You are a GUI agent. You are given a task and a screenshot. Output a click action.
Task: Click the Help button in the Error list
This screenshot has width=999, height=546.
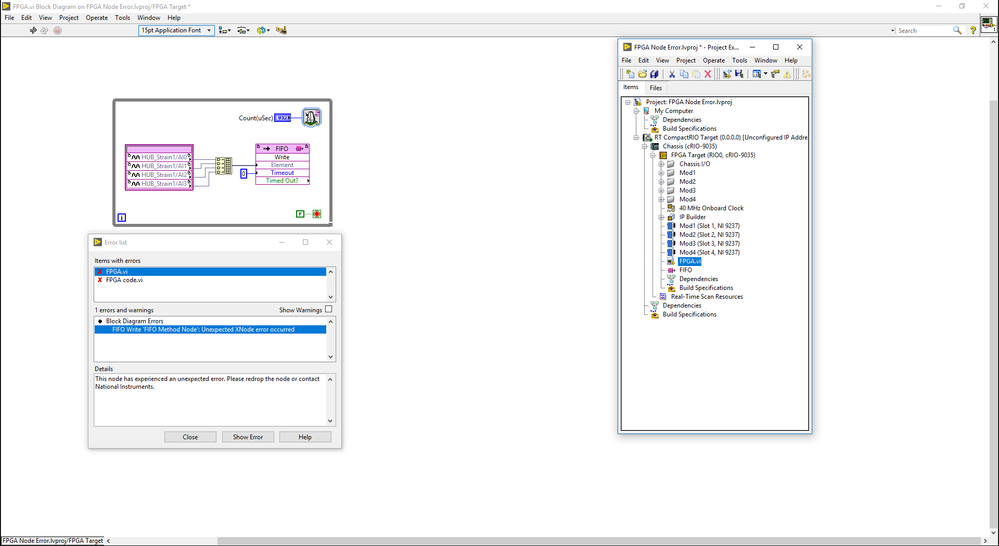305,437
